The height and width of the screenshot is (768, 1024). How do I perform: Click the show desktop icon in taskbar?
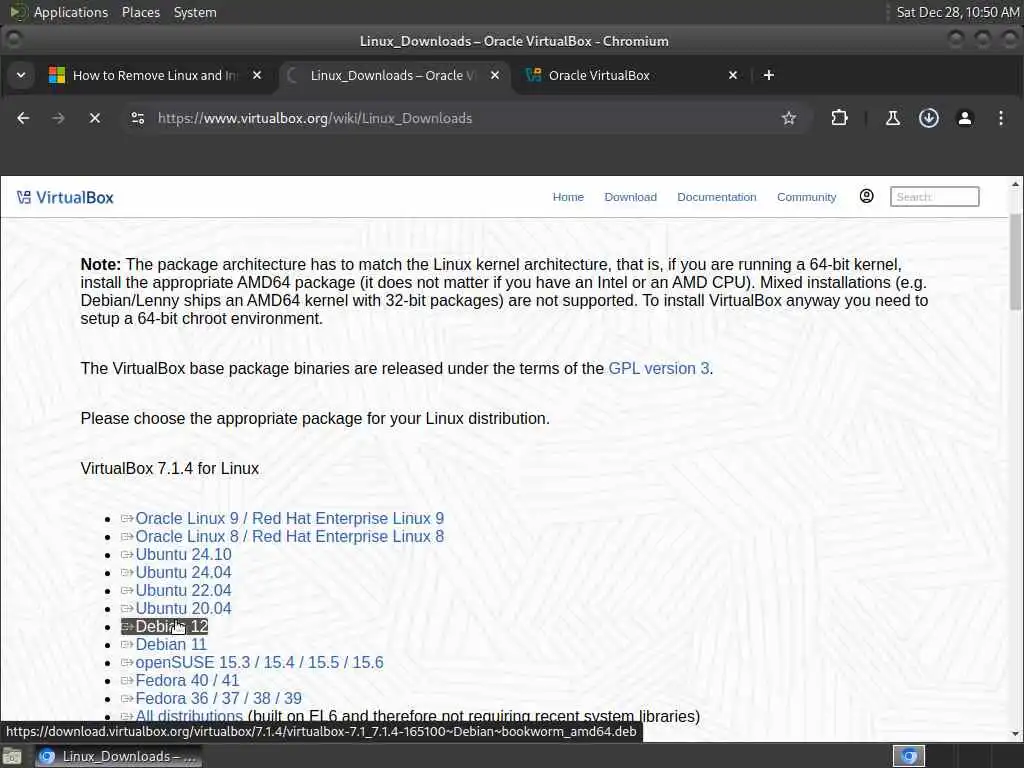12,756
